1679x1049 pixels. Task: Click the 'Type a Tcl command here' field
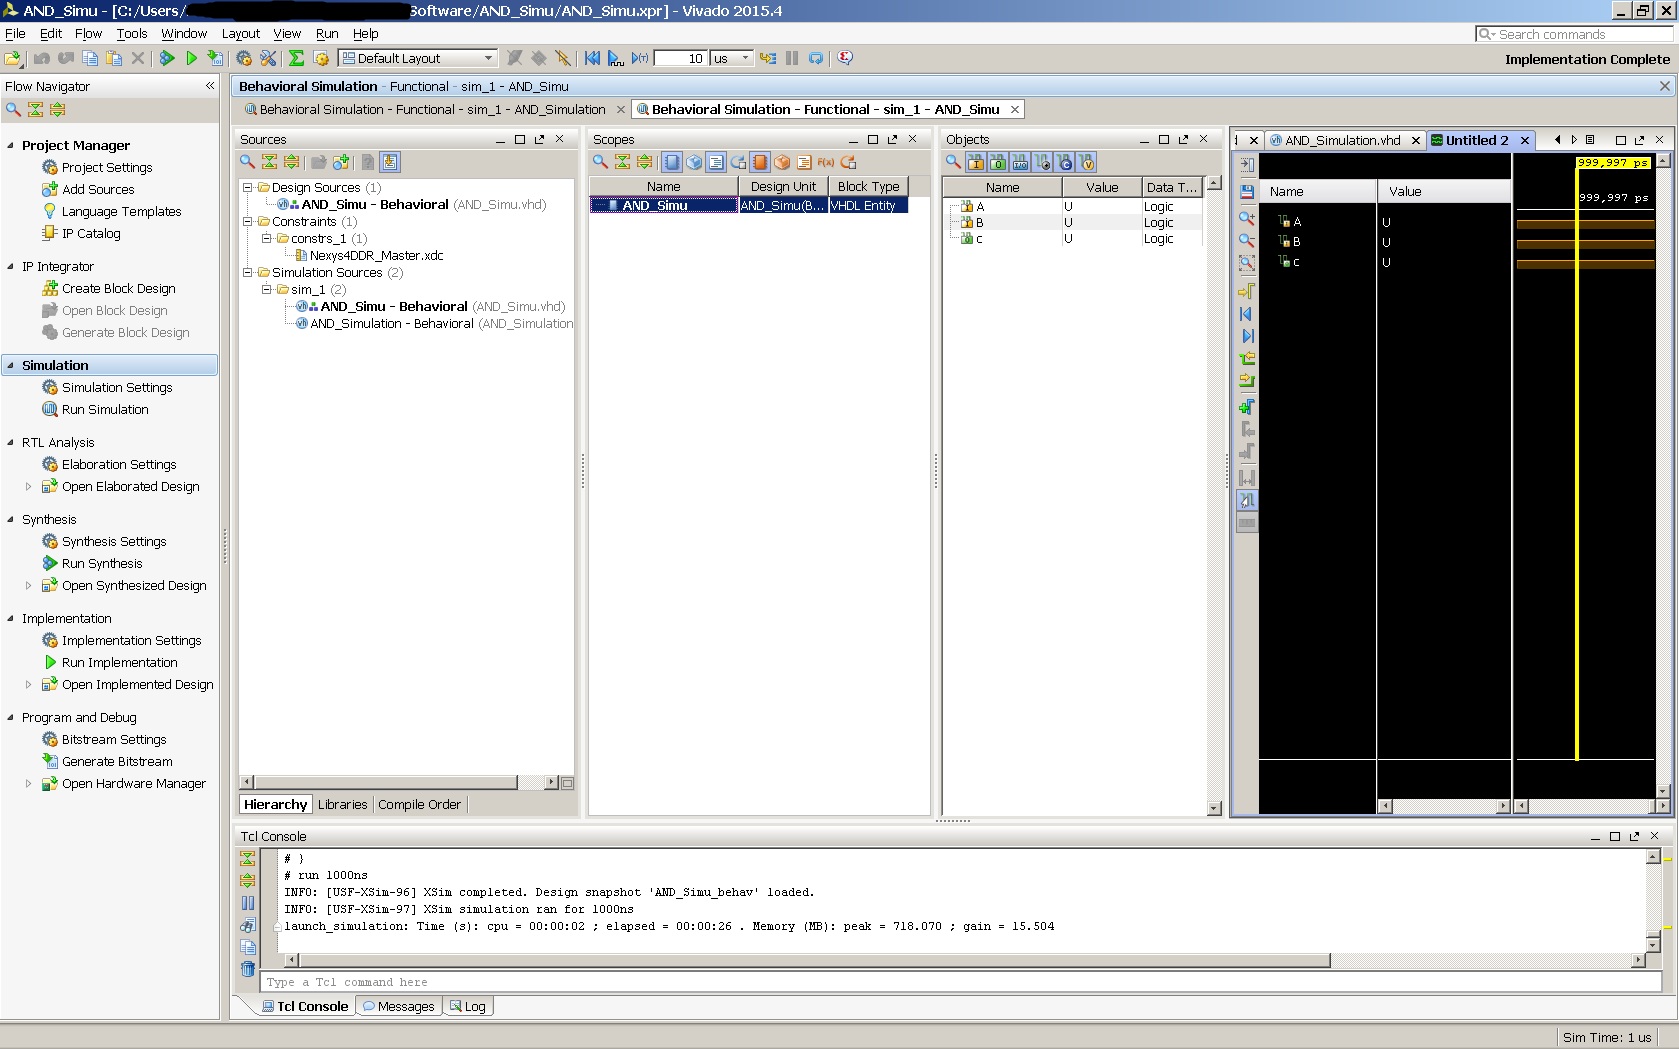960,982
